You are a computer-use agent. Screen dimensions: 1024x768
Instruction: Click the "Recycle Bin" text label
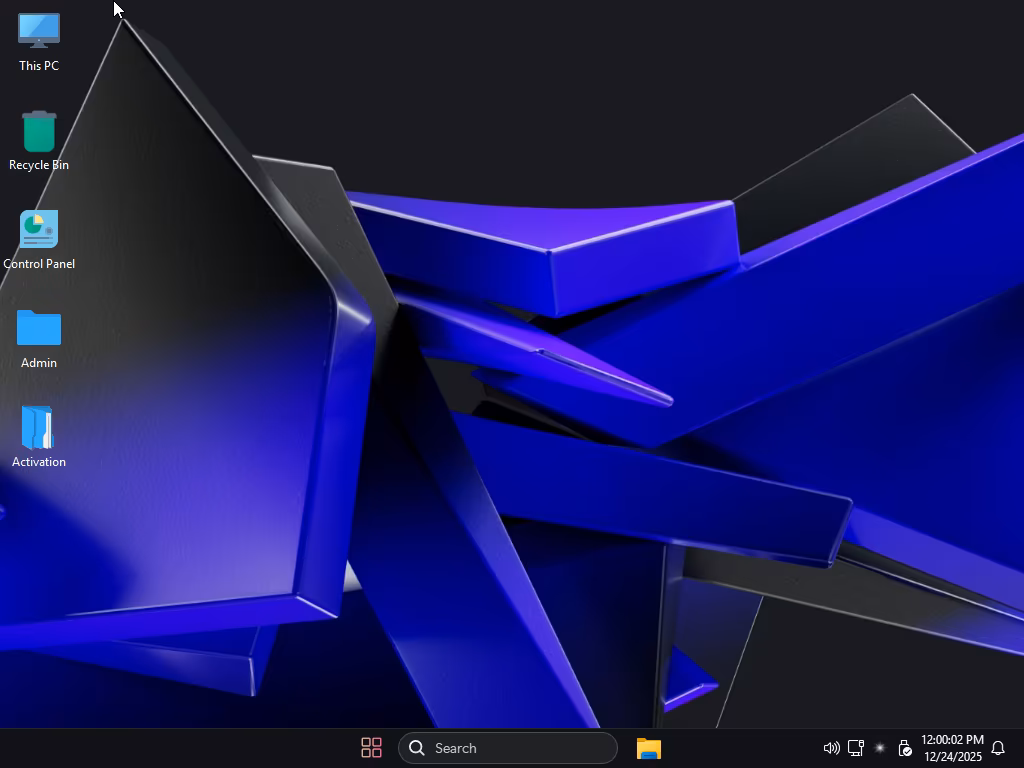point(39,165)
